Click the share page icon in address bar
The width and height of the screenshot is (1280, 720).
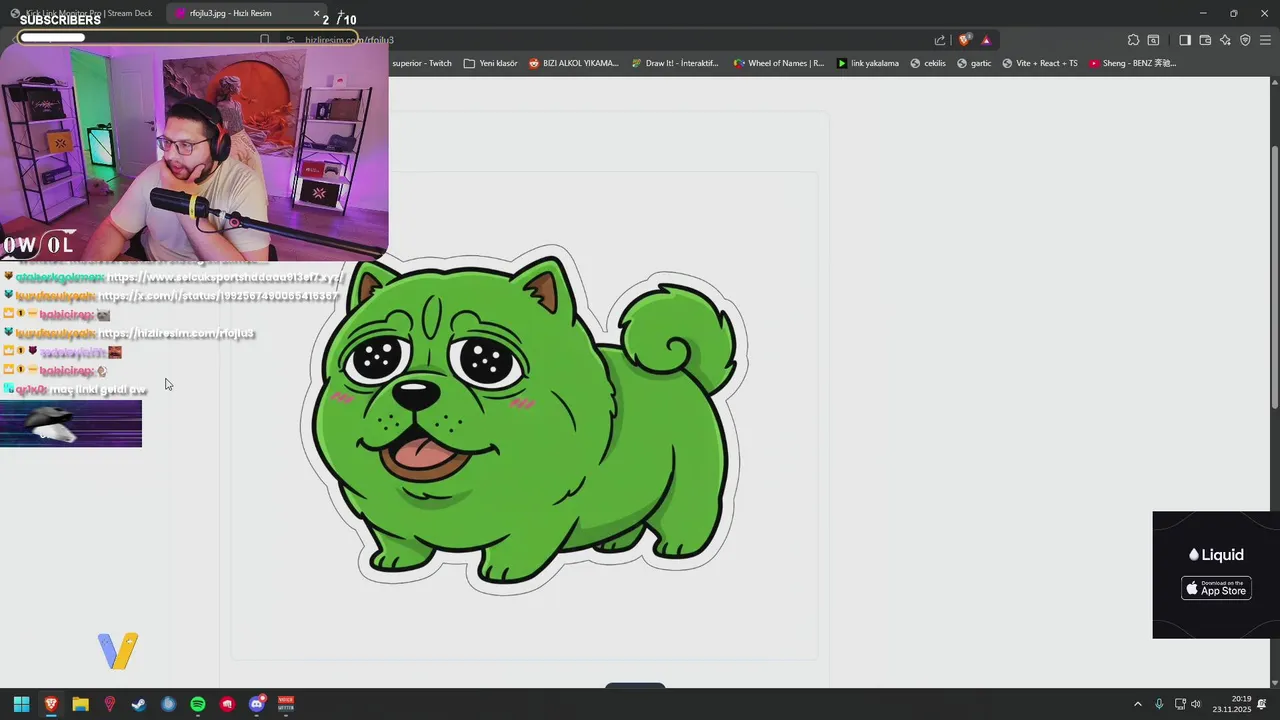940,40
